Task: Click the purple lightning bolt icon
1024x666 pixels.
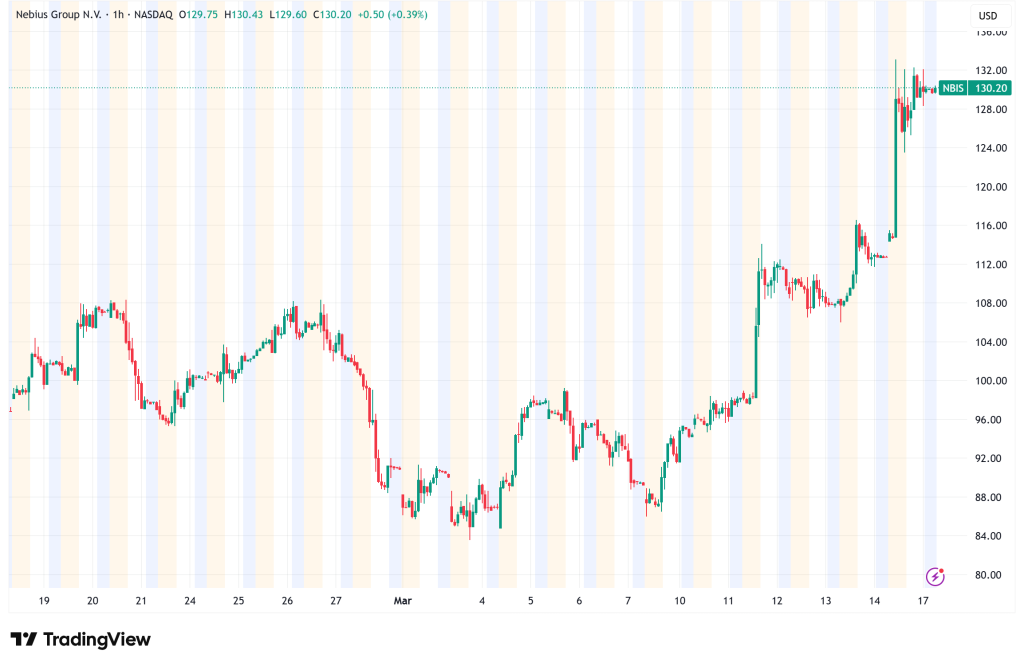Action: point(935,576)
